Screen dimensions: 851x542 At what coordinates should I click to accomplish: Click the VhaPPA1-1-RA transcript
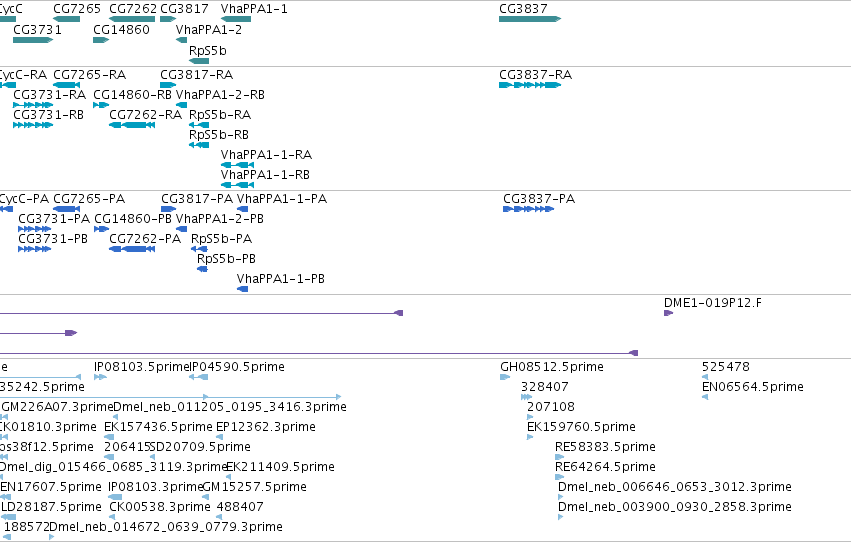237,165
